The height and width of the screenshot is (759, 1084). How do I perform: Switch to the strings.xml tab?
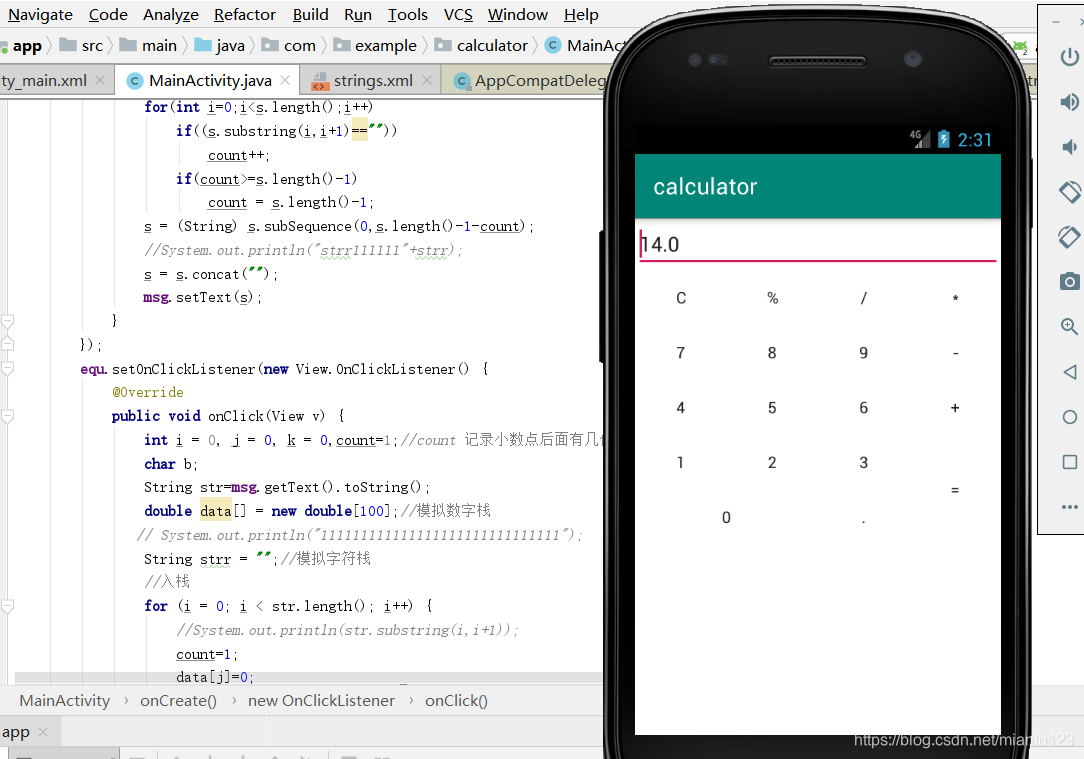373,81
